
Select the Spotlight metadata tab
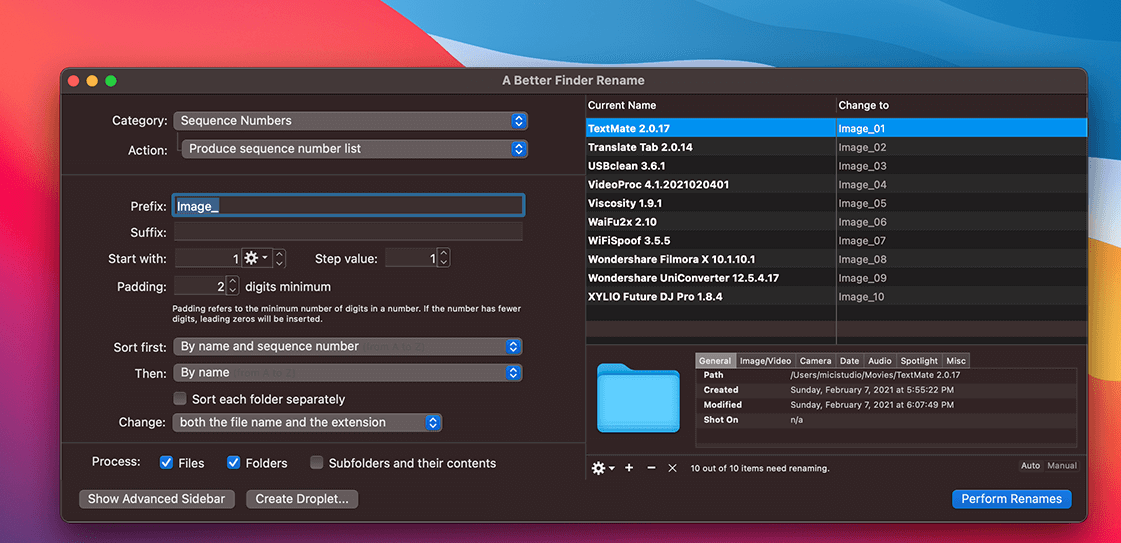pos(919,361)
